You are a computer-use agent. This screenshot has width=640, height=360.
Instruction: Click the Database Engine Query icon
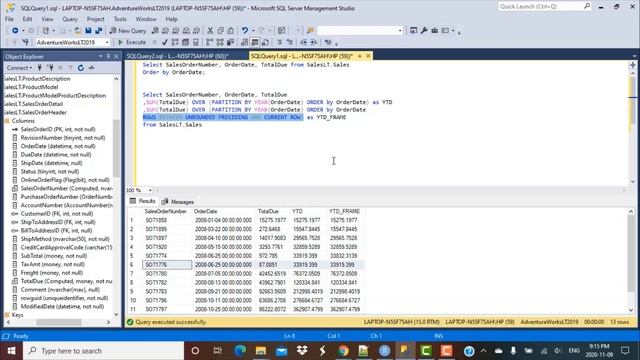pyautogui.click(x=155, y=31)
